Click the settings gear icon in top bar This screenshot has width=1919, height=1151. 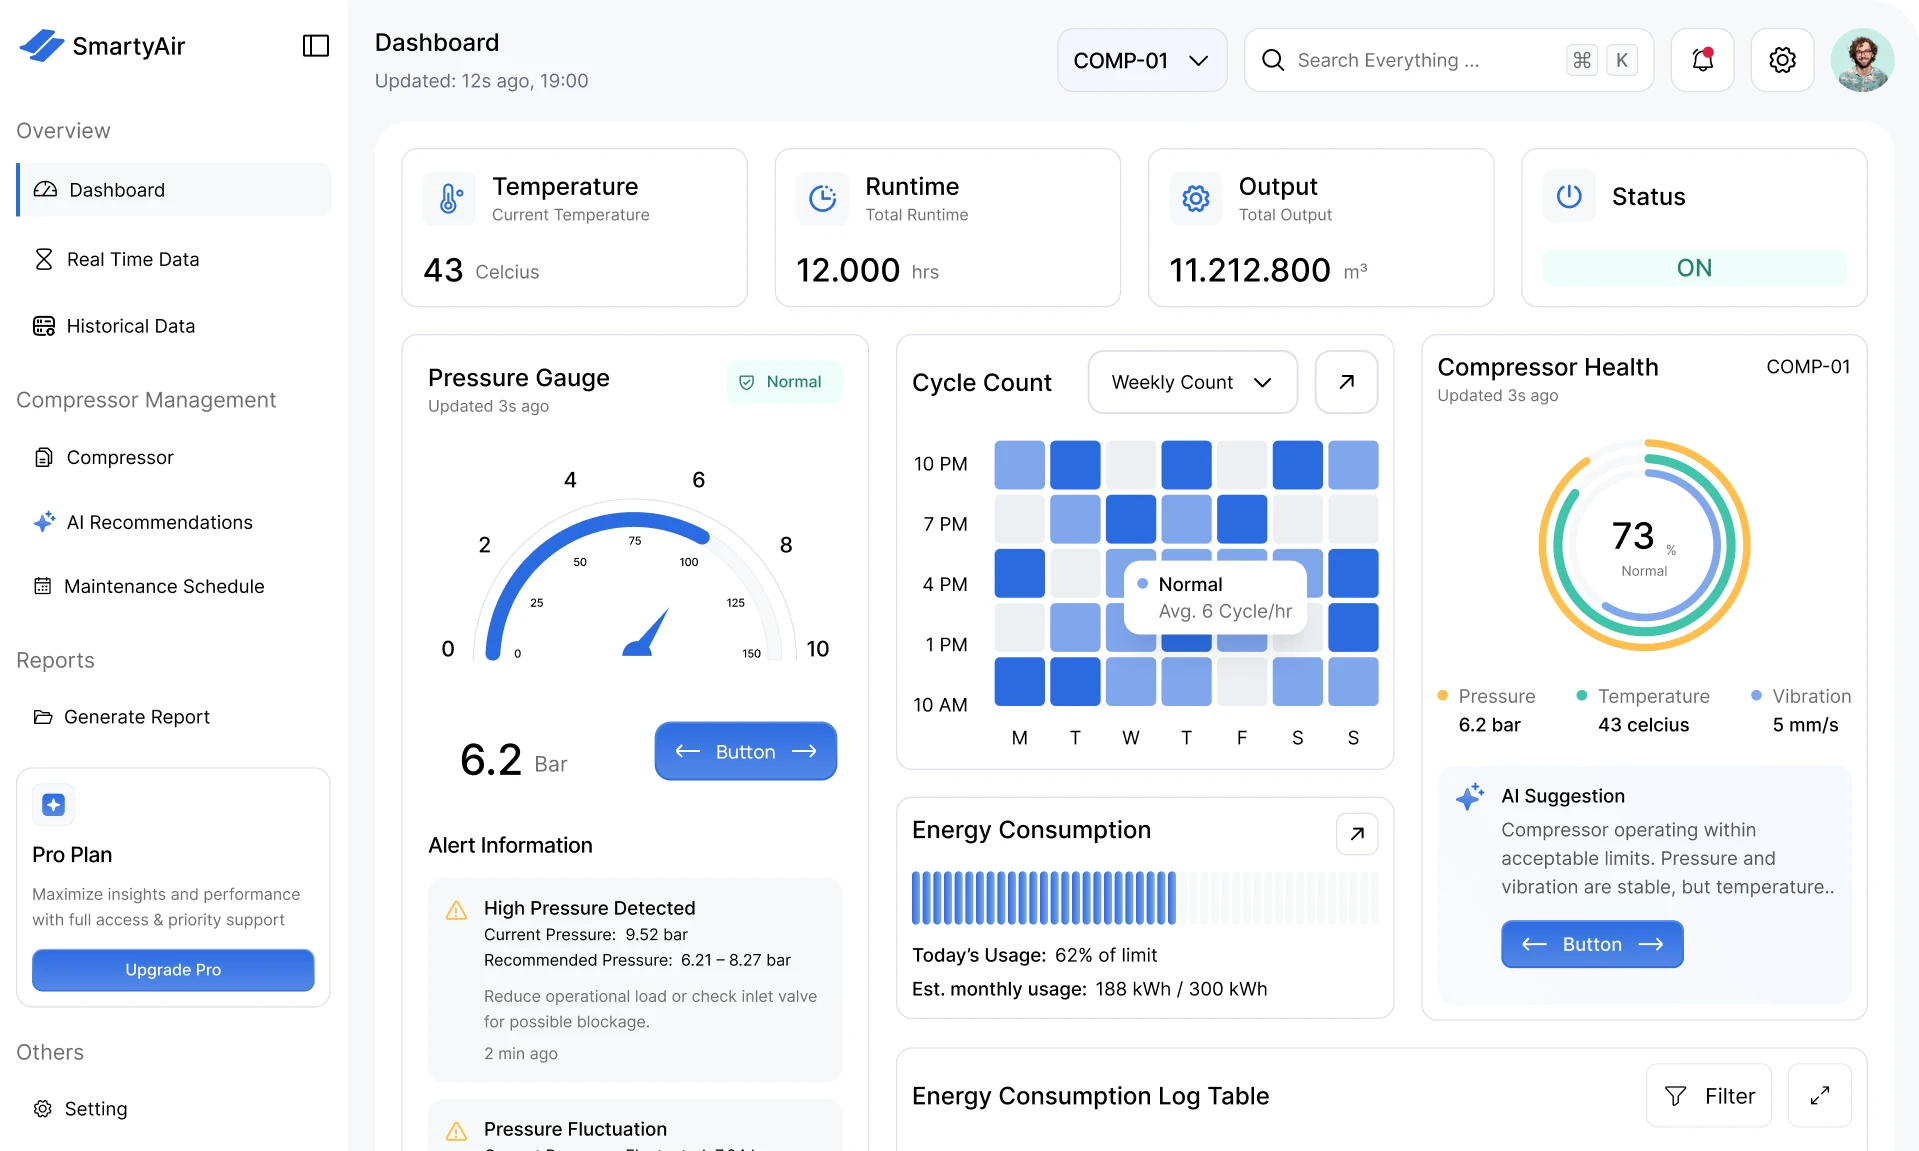tap(1782, 60)
